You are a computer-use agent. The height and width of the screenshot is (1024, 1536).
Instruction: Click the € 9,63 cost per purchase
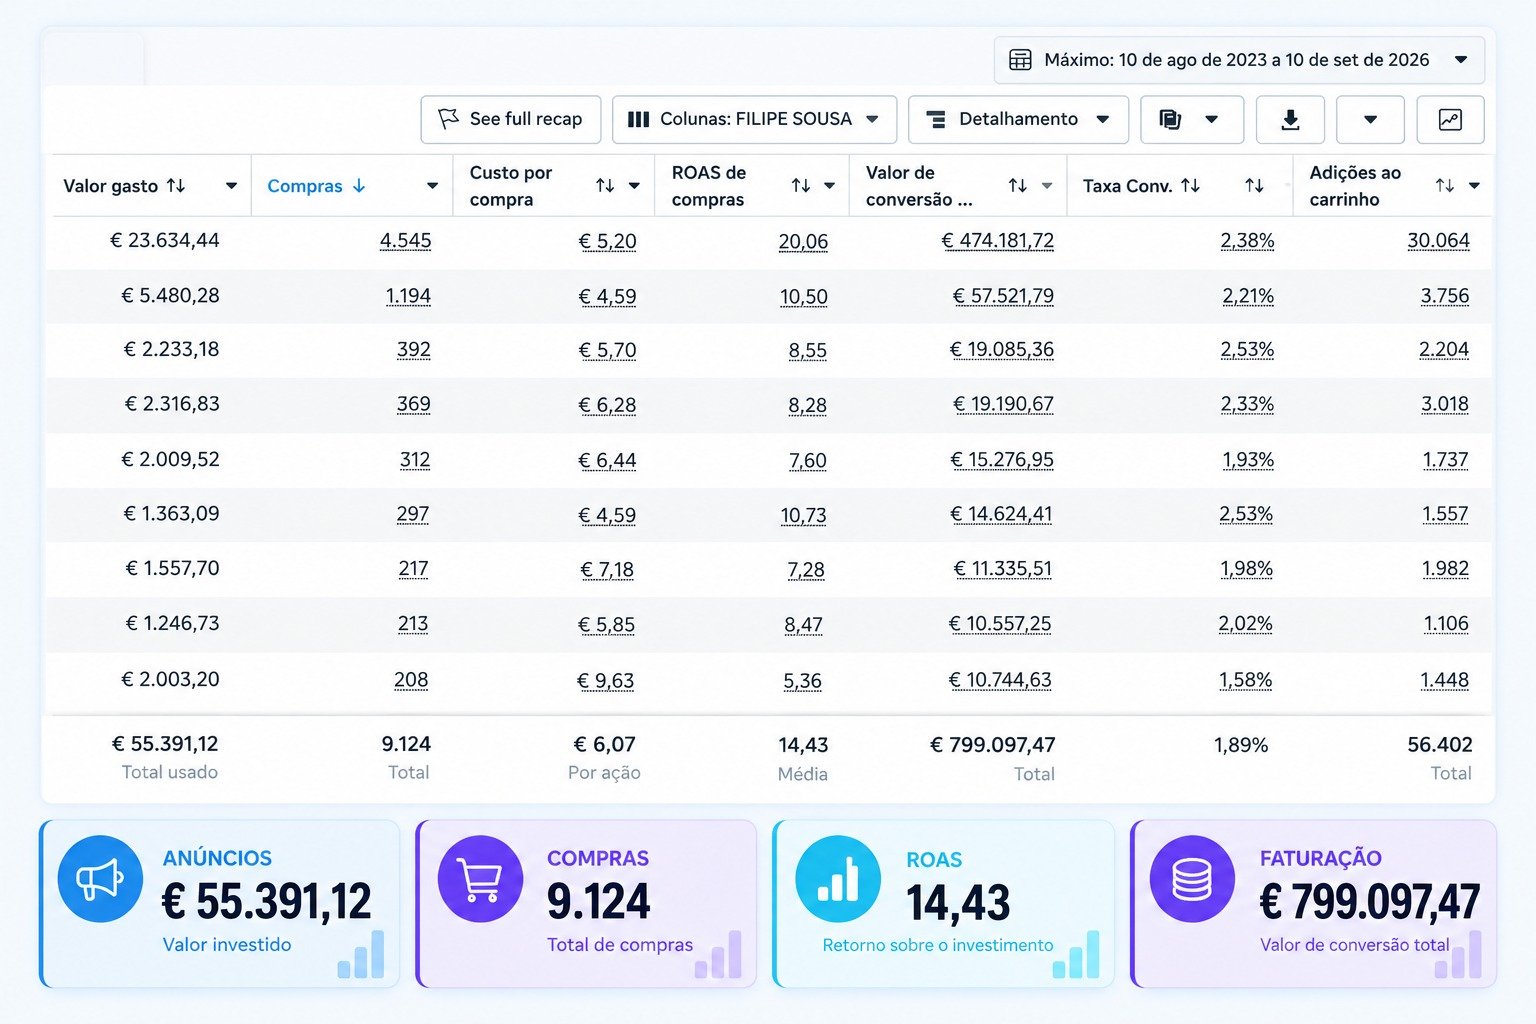(x=606, y=681)
